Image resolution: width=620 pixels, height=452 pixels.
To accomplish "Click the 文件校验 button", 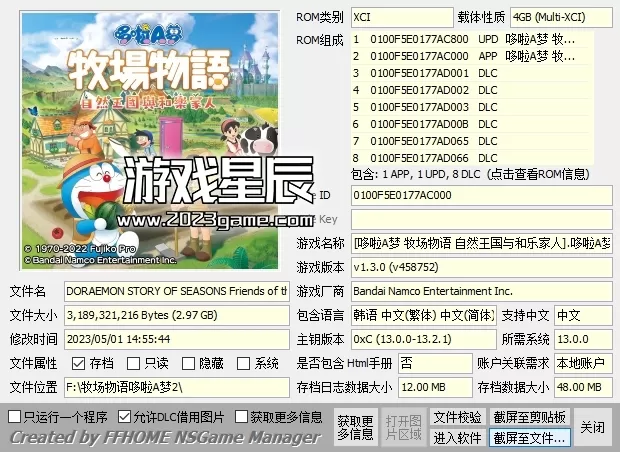I will [457, 416].
